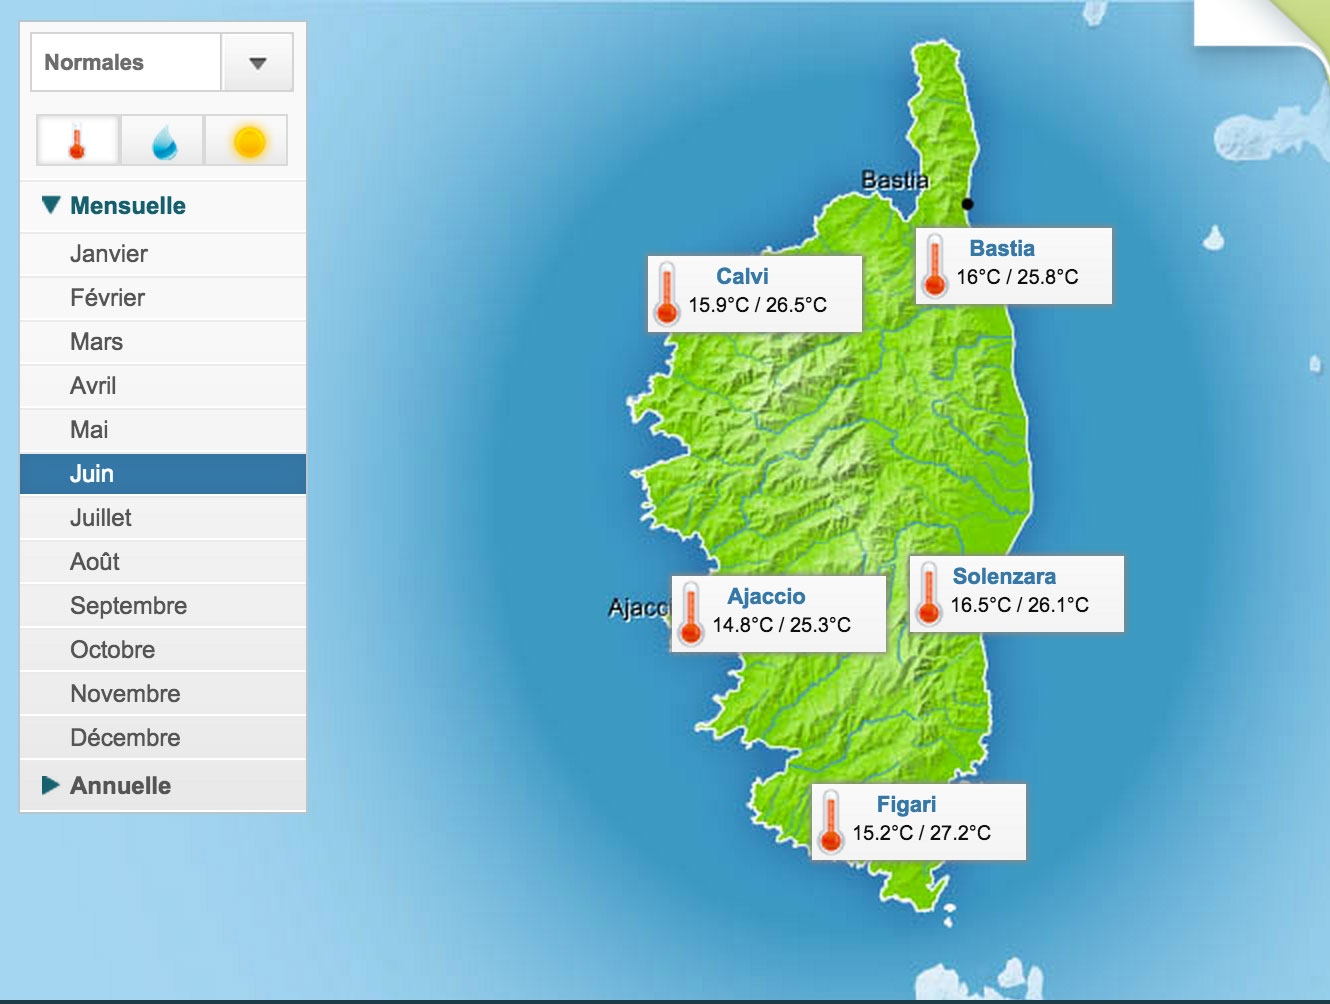Select Février in the month list
Screen dimensions: 1330x1004
click(x=163, y=298)
